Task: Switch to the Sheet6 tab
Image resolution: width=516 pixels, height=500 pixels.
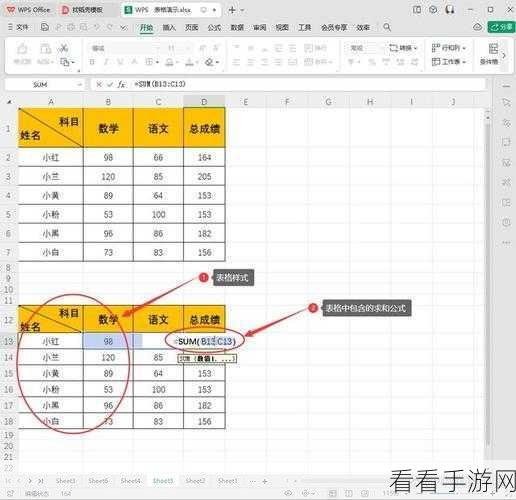Action: 98,481
